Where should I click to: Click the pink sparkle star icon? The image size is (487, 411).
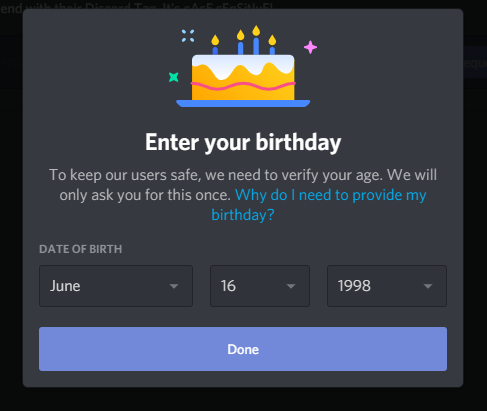(310, 47)
